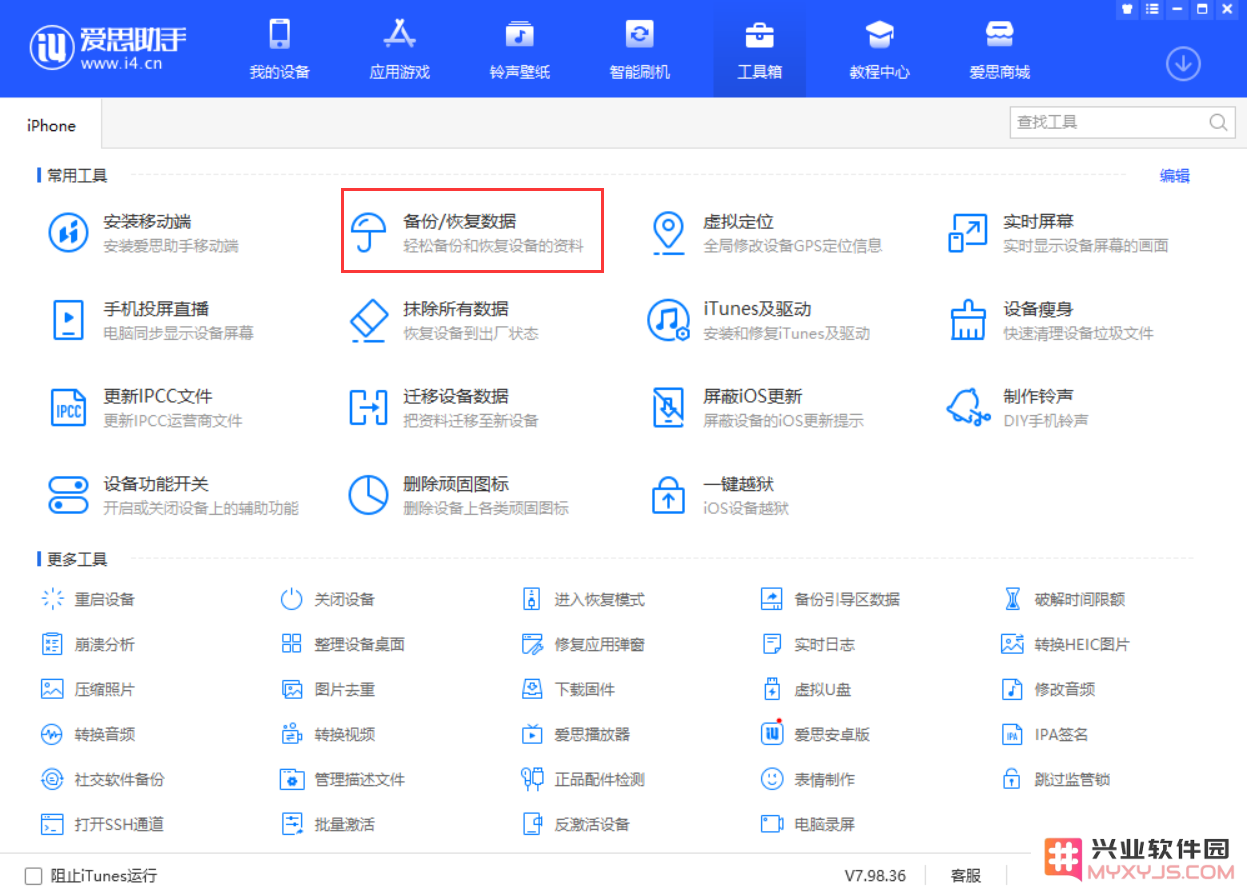
Task: Switch to 应用游戏 tab
Action: coord(400,49)
